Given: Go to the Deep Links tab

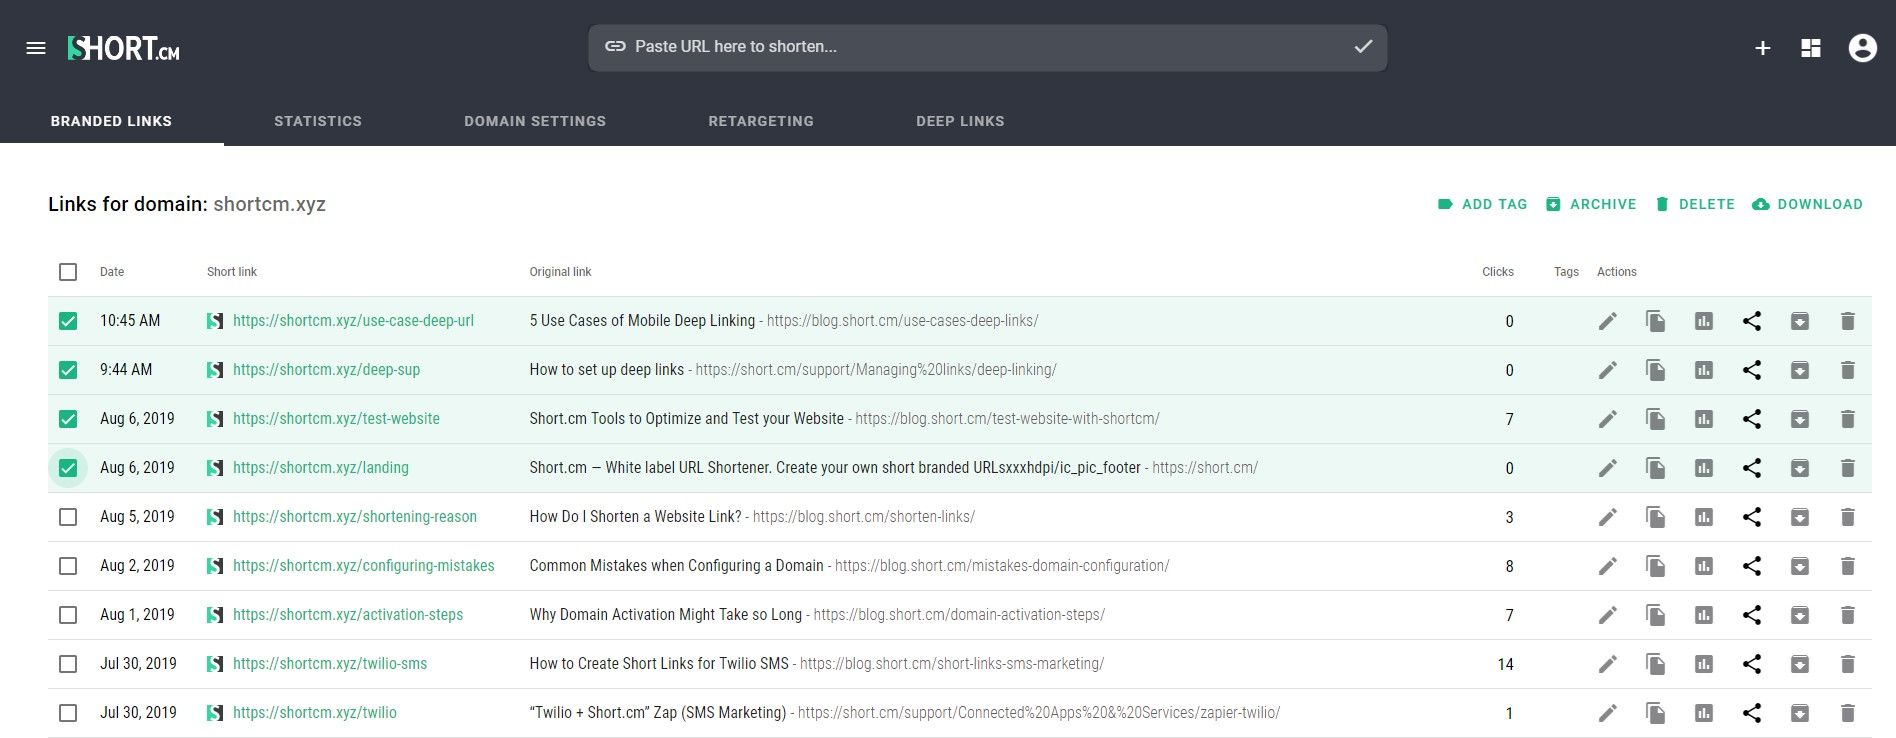Looking at the screenshot, I should pos(960,121).
